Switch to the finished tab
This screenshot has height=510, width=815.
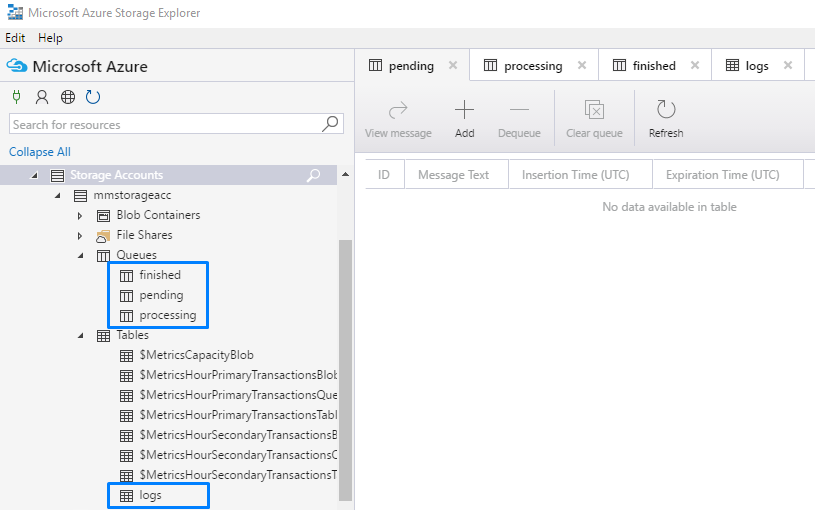click(x=654, y=66)
